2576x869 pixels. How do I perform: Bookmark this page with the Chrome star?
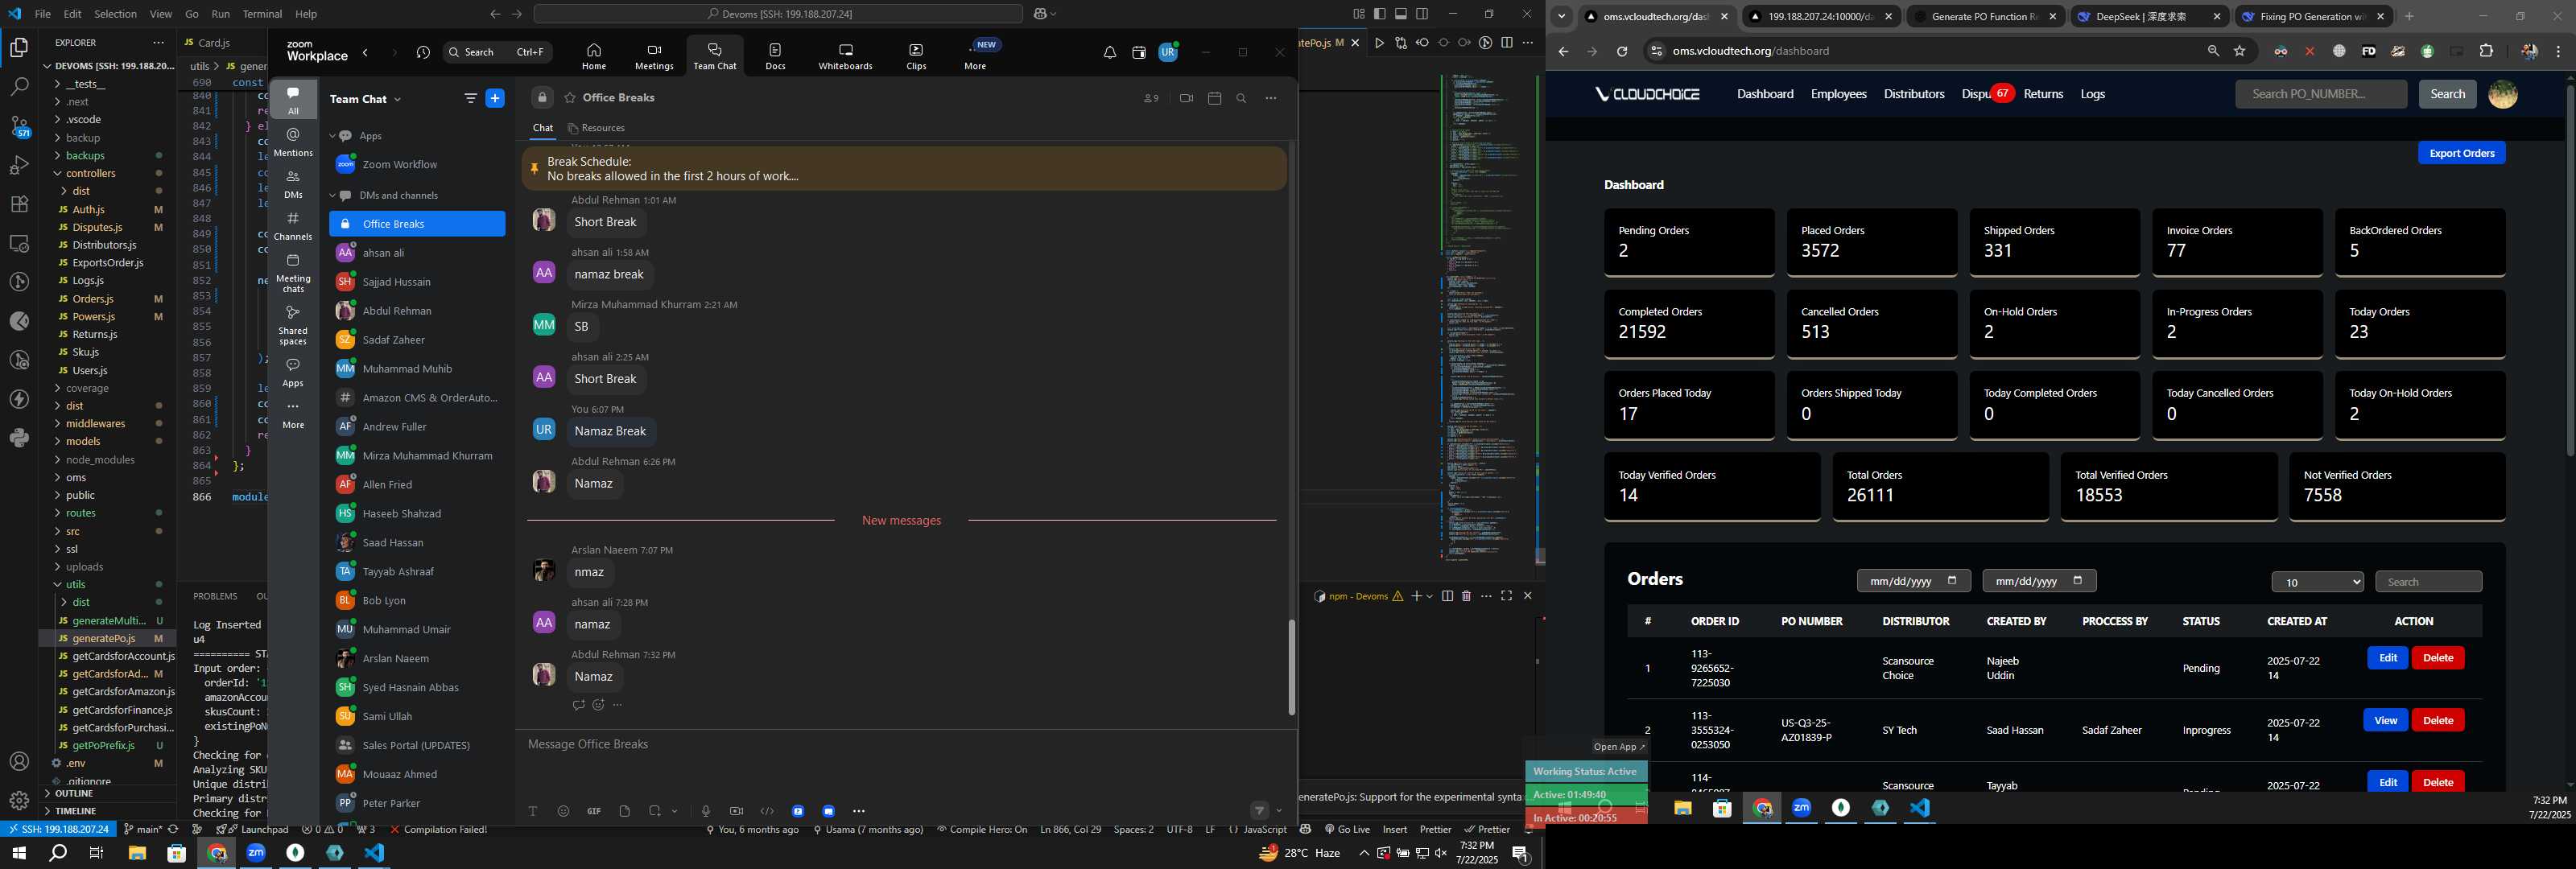pos(2240,51)
